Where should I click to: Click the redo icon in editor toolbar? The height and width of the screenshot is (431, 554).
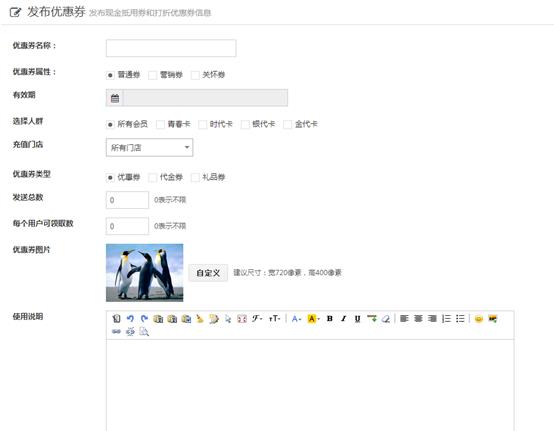click(144, 318)
